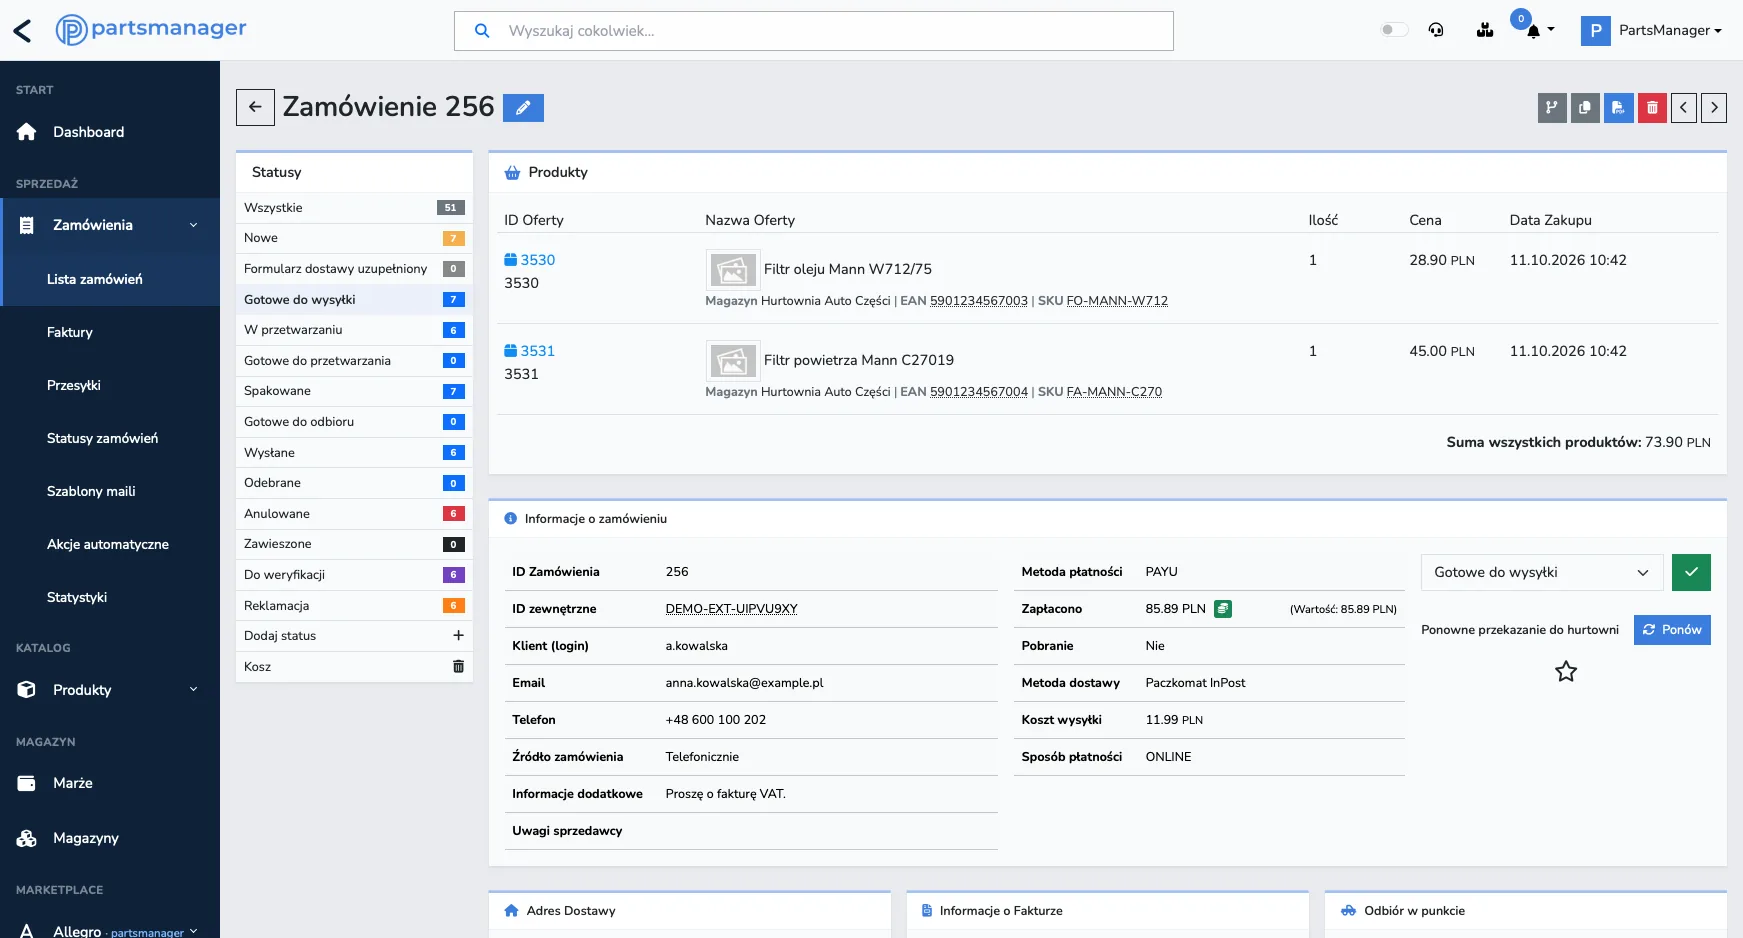Click the plus icon for Dodaj status
Screen dimensions: 1743x938
458,635
